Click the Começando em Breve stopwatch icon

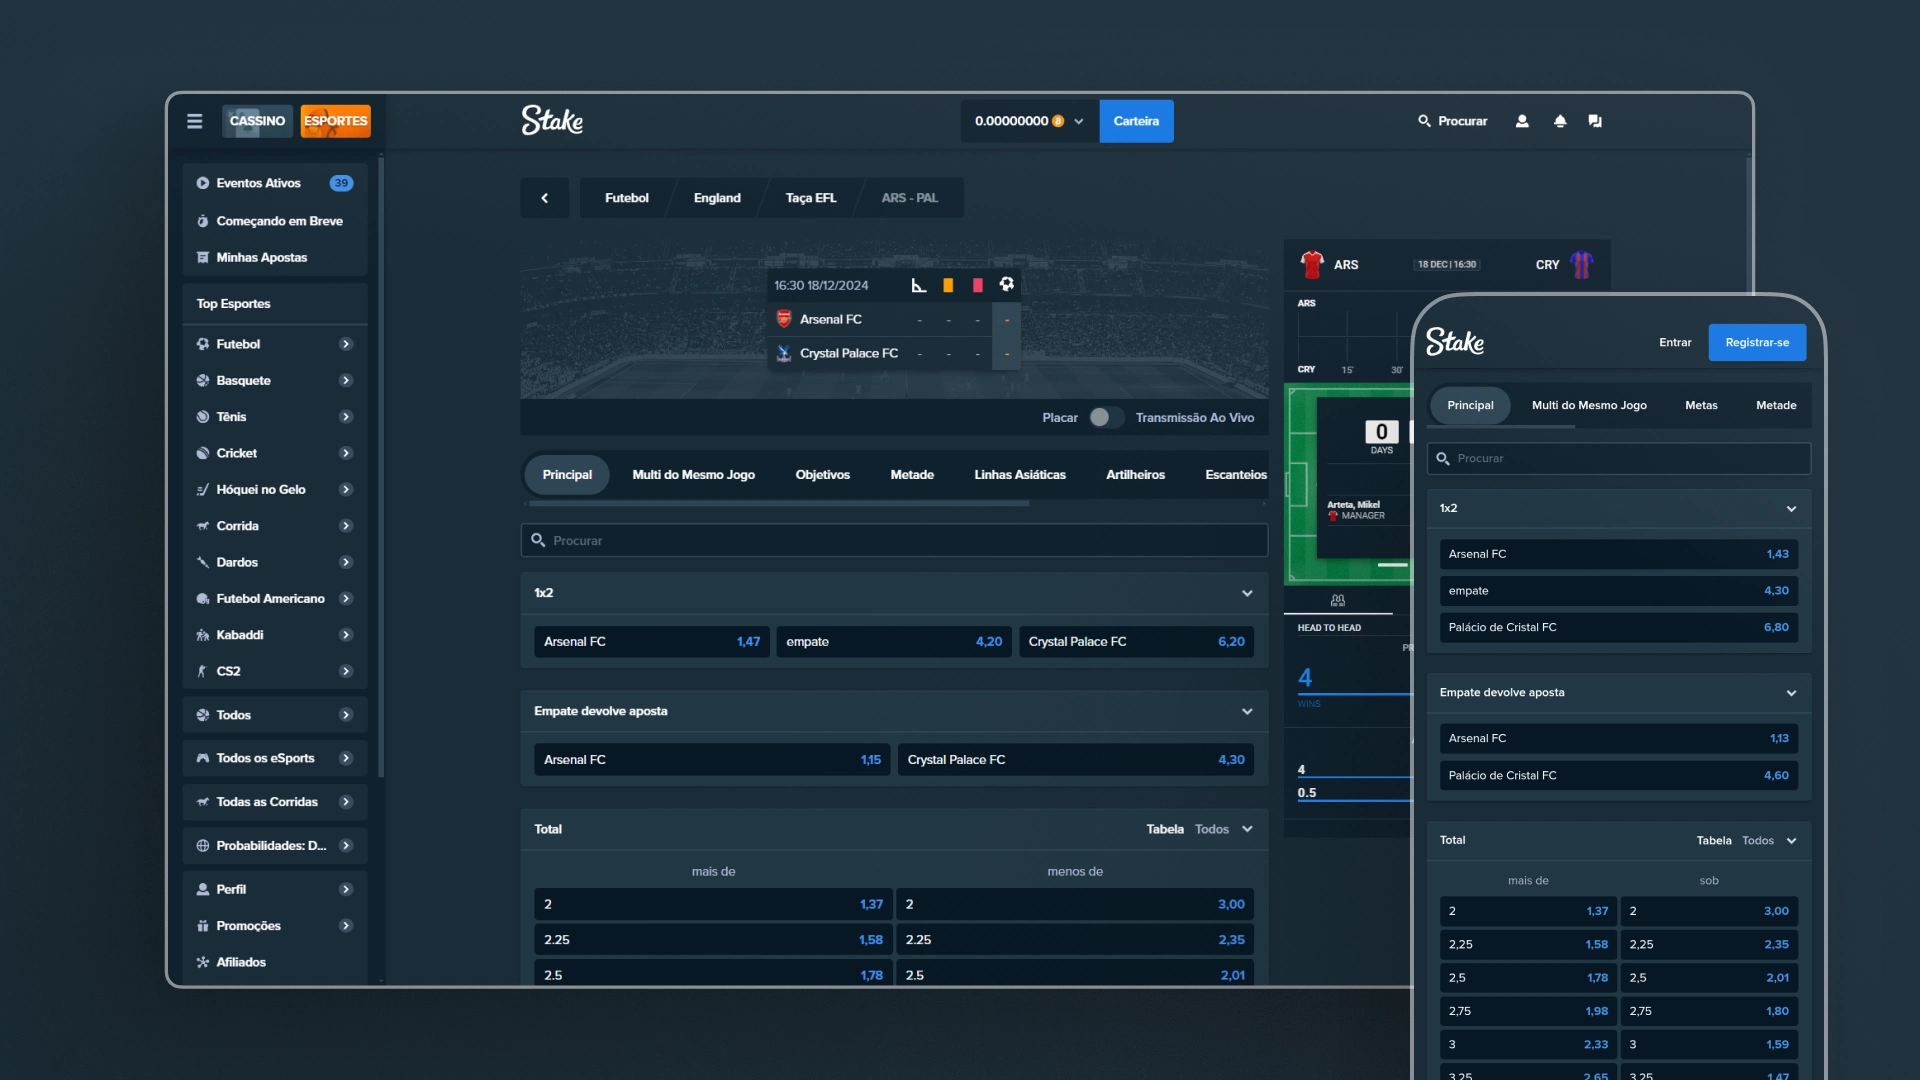click(203, 221)
